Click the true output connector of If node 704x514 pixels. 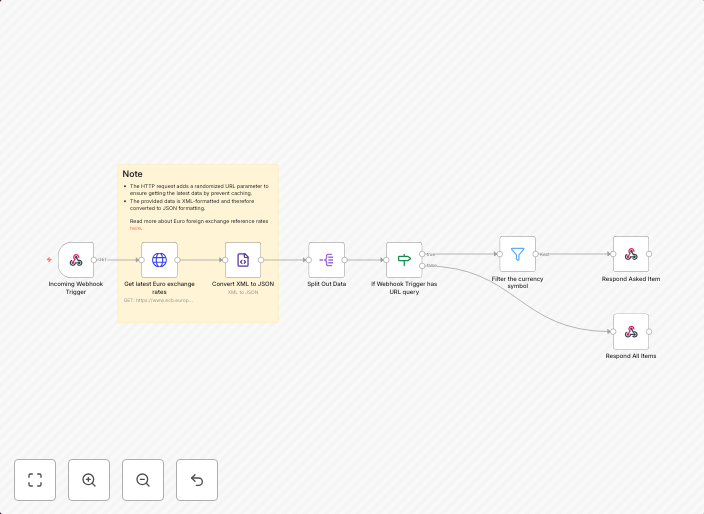(x=423, y=254)
